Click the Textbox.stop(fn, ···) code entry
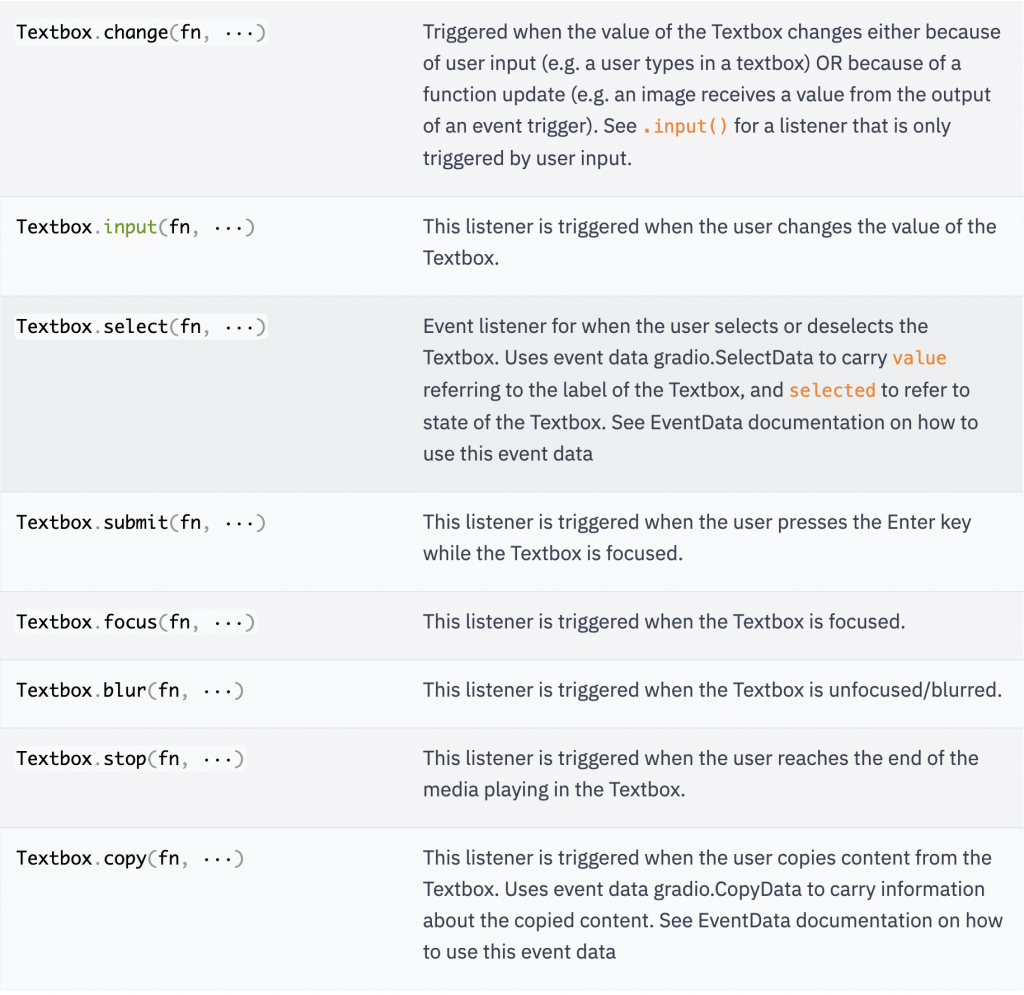 (130, 758)
